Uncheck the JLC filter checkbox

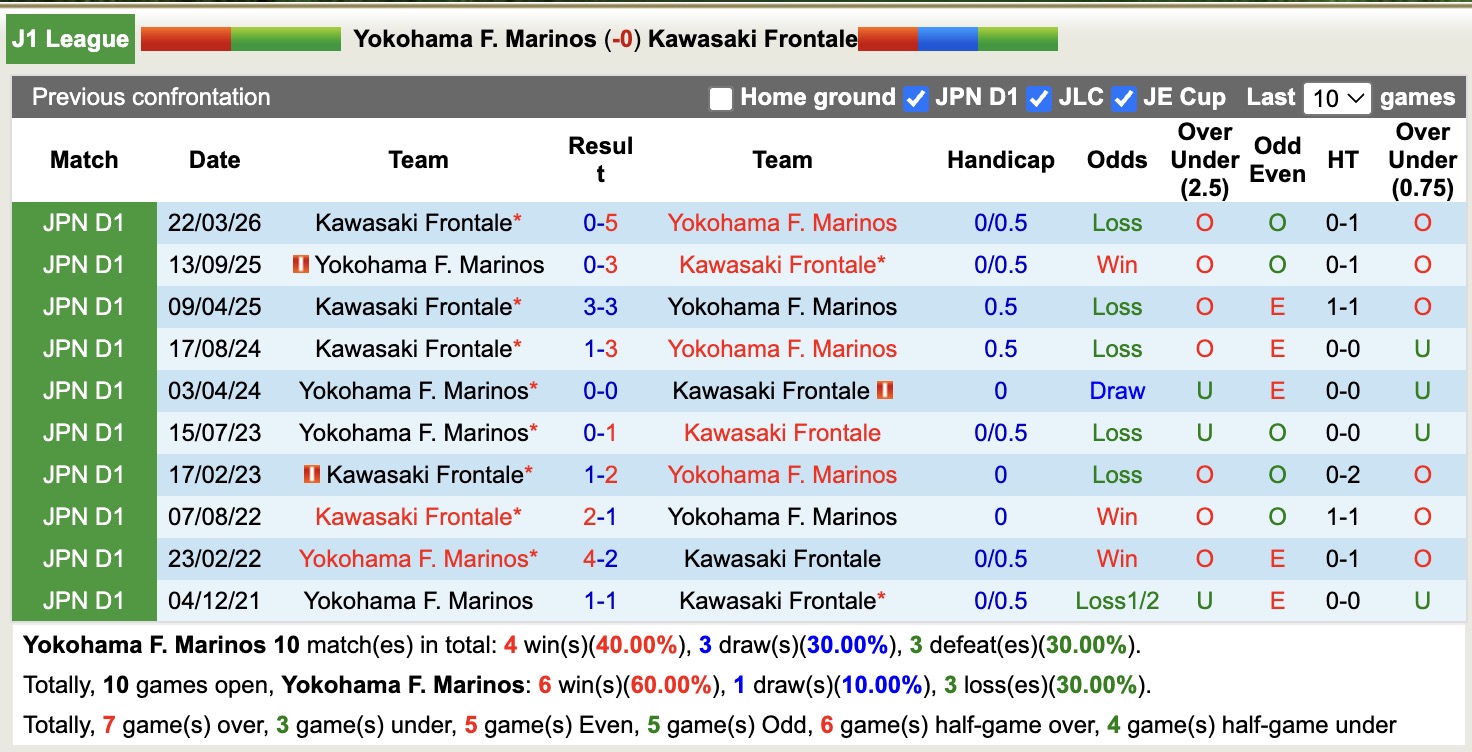[1040, 97]
